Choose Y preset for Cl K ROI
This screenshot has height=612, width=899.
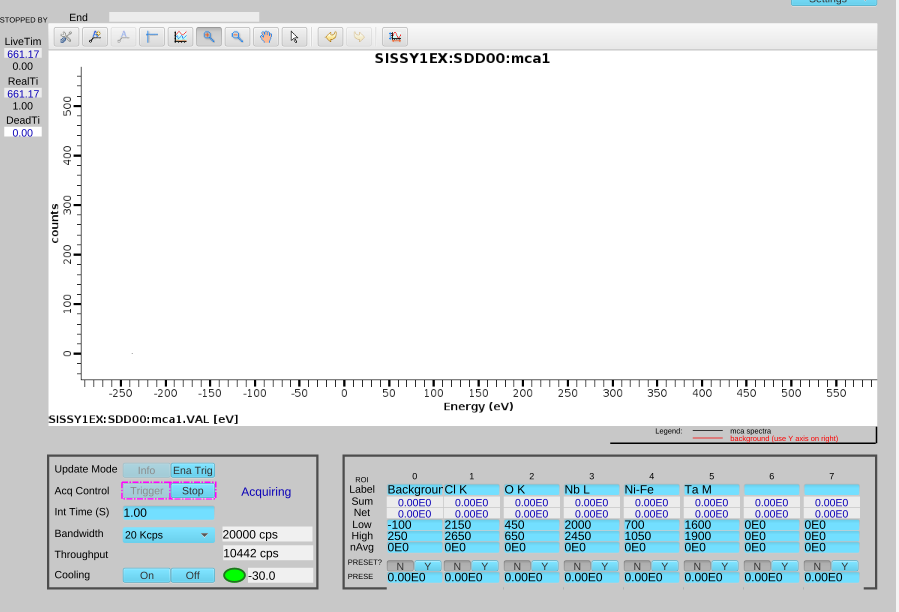(x=485, y=566)
